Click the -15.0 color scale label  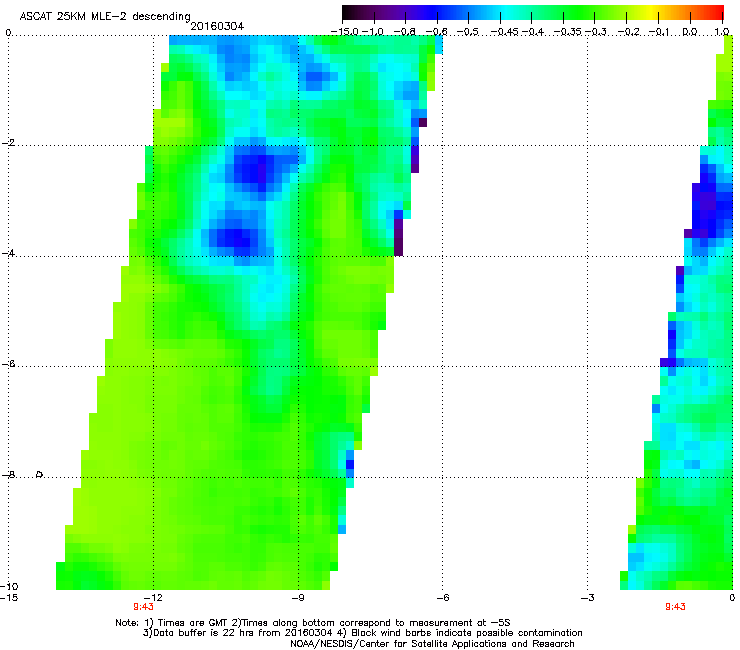coord(346,32)
